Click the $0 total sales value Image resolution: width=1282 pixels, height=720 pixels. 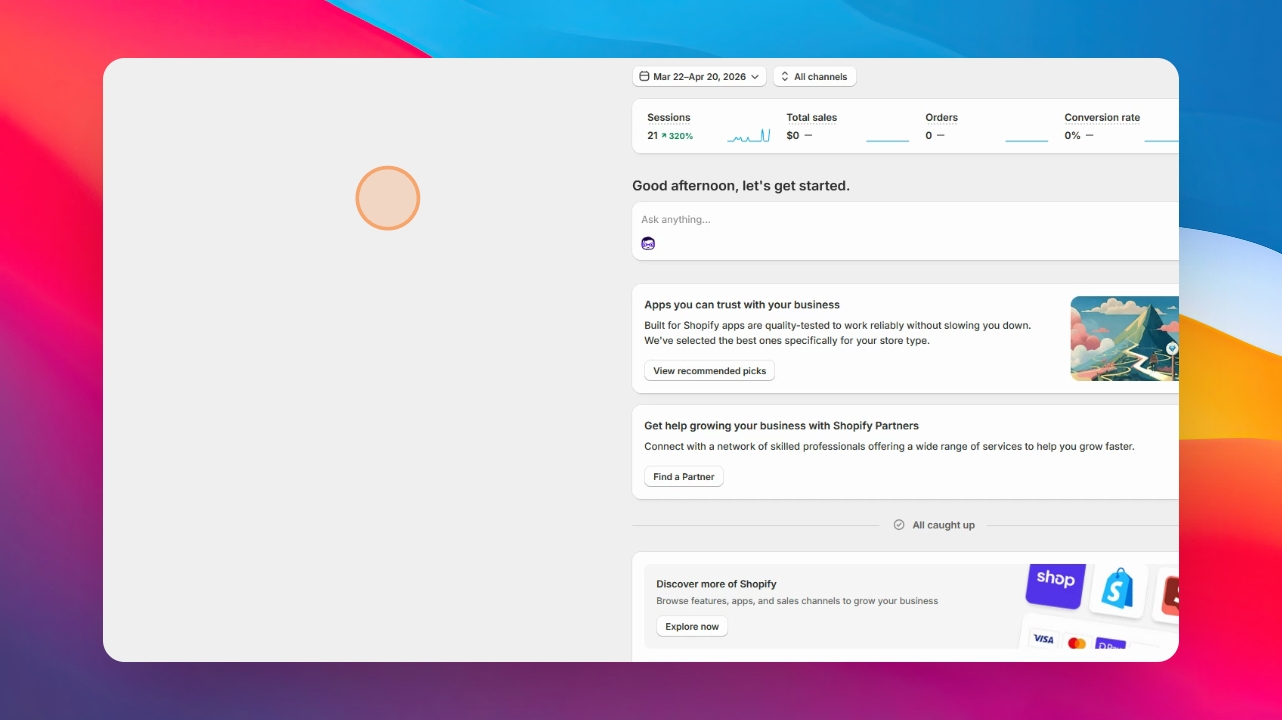(x=793, y=136)
